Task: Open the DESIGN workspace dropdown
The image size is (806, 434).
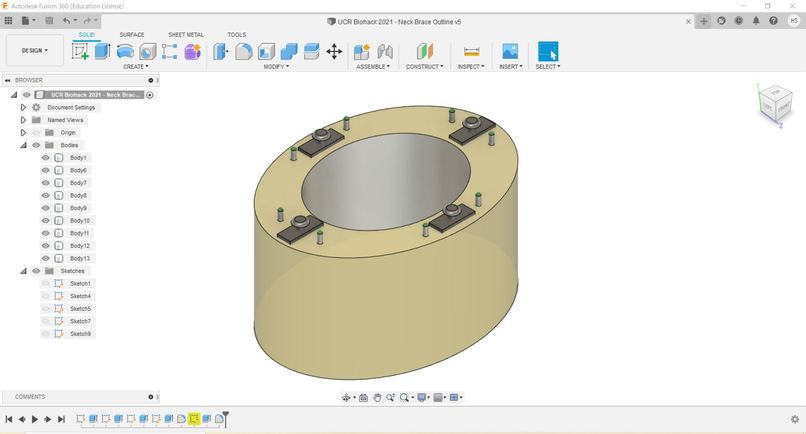Action: click(34, 50)
